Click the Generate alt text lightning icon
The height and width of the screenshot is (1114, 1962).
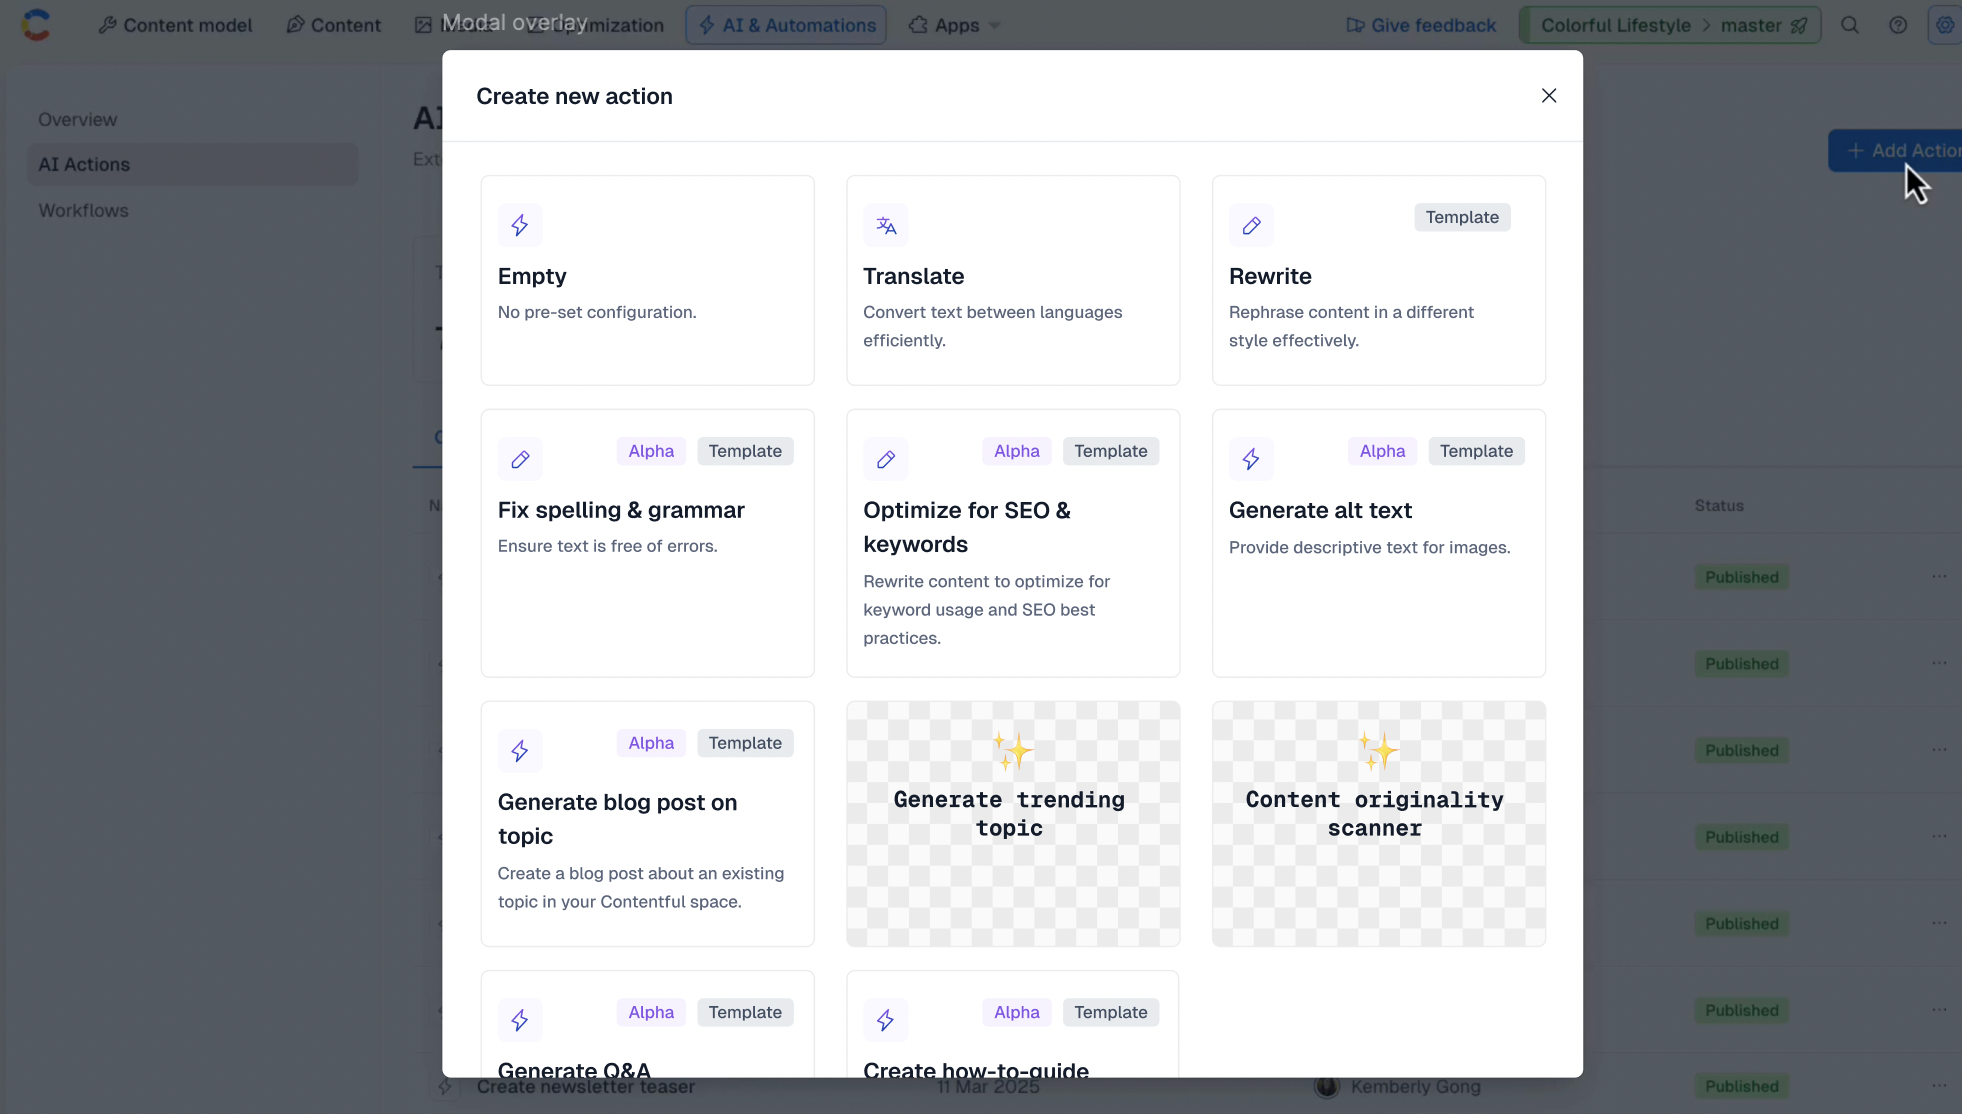[x=1251, y=459]
